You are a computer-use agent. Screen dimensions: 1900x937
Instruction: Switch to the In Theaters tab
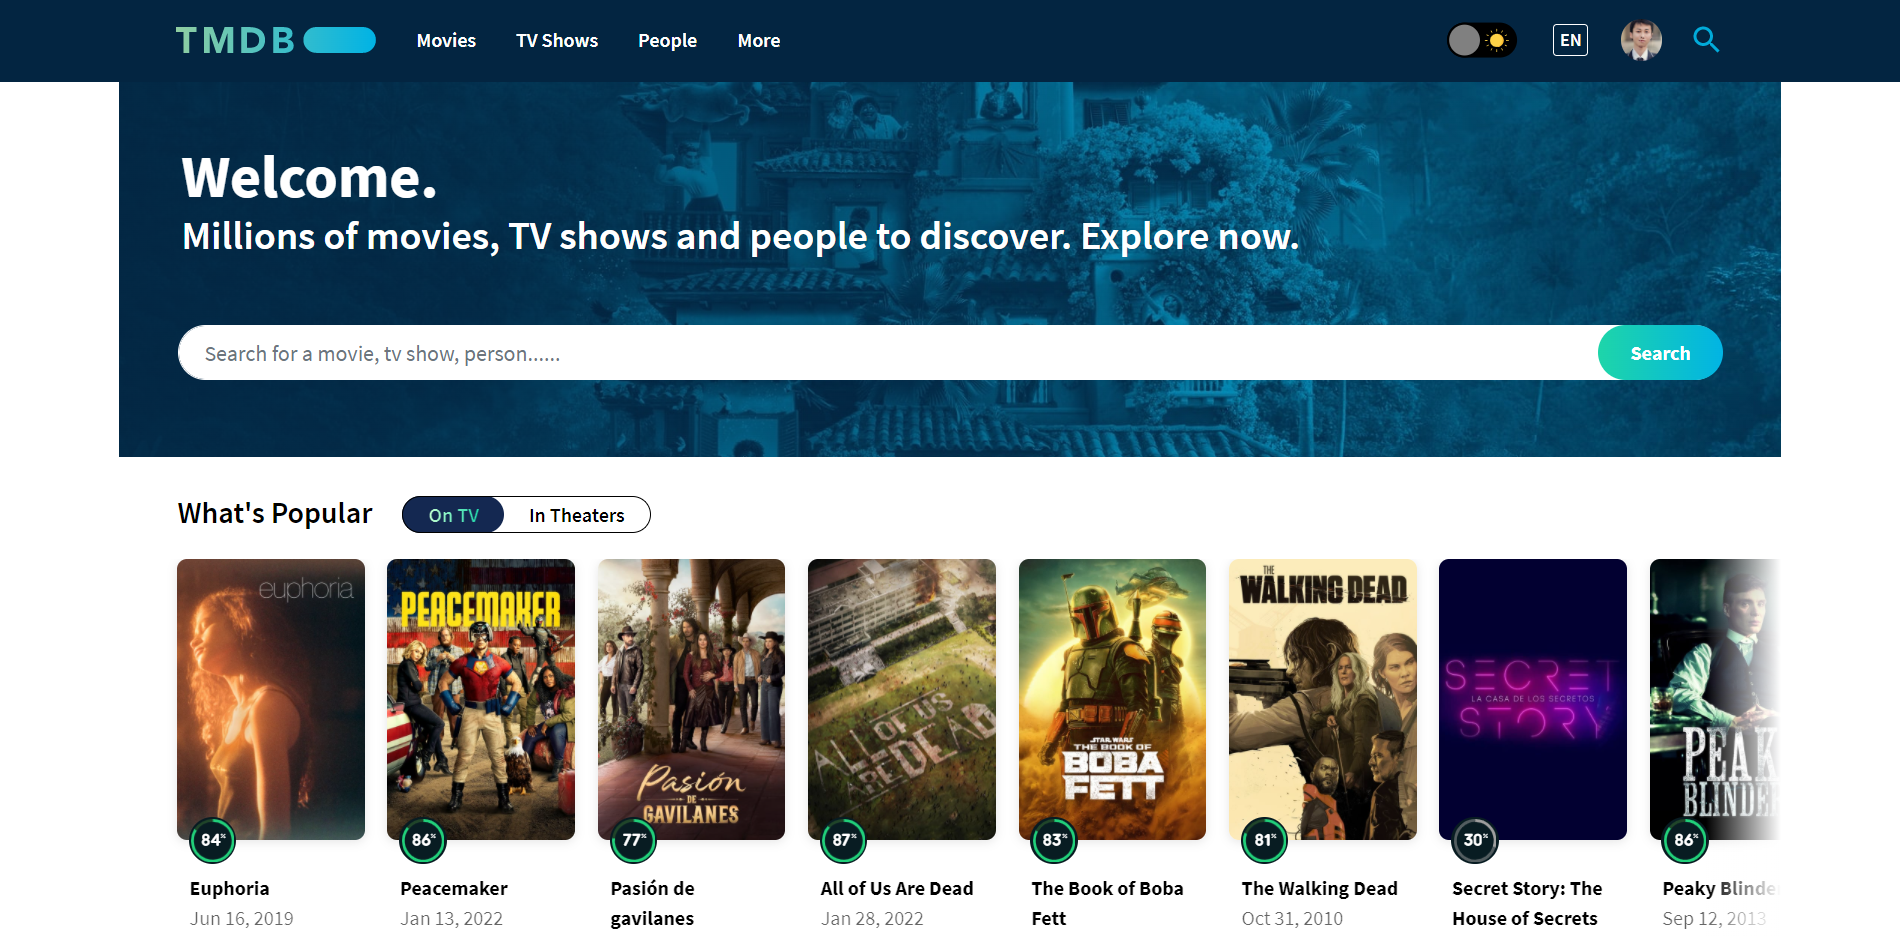577,515
